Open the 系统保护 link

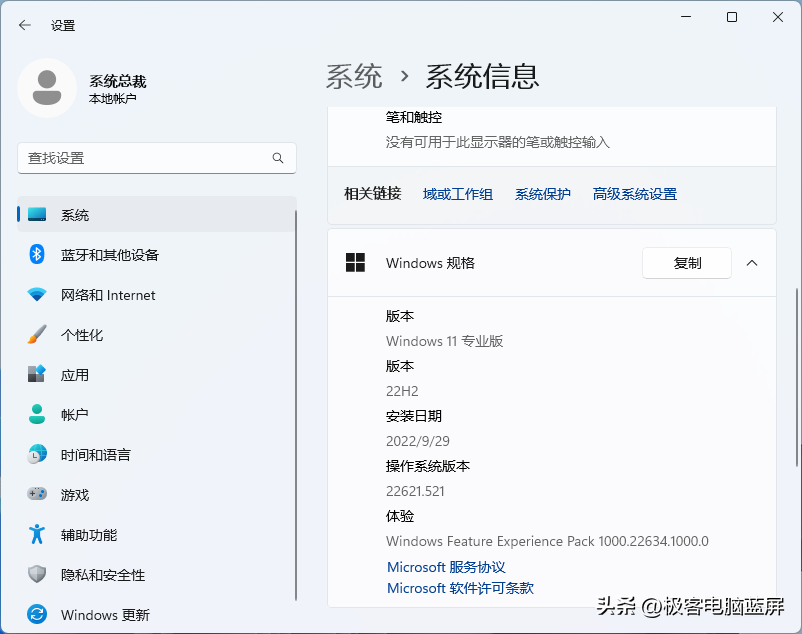click(543, 194)
